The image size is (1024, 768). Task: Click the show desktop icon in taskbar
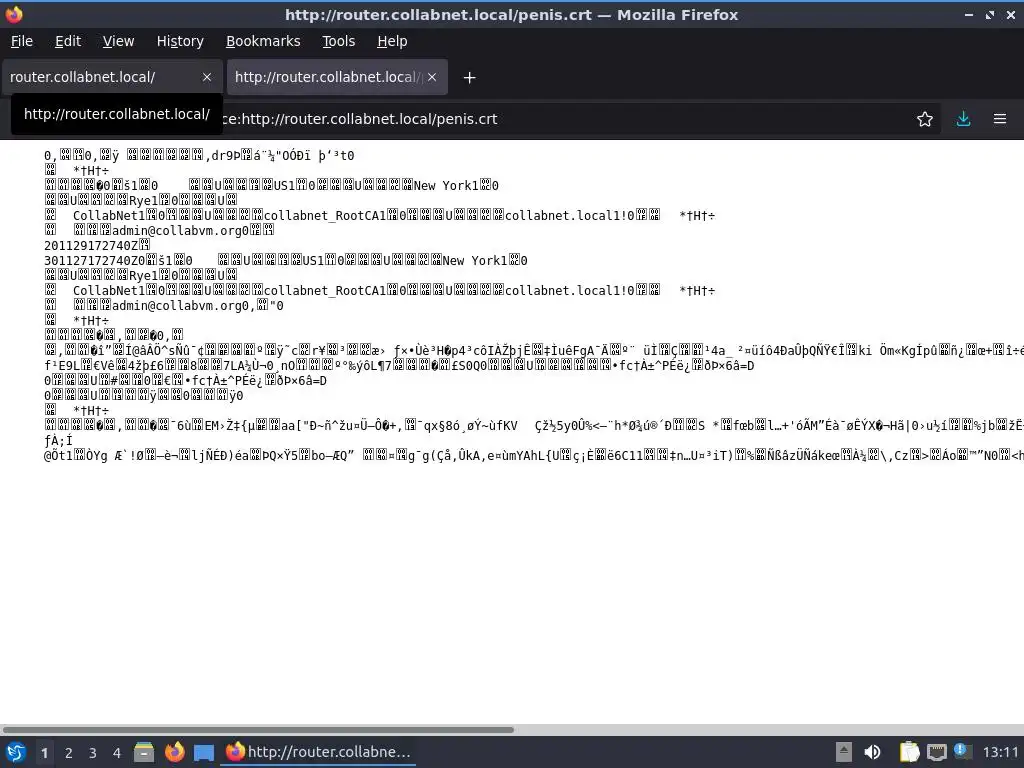coord(204,753)
